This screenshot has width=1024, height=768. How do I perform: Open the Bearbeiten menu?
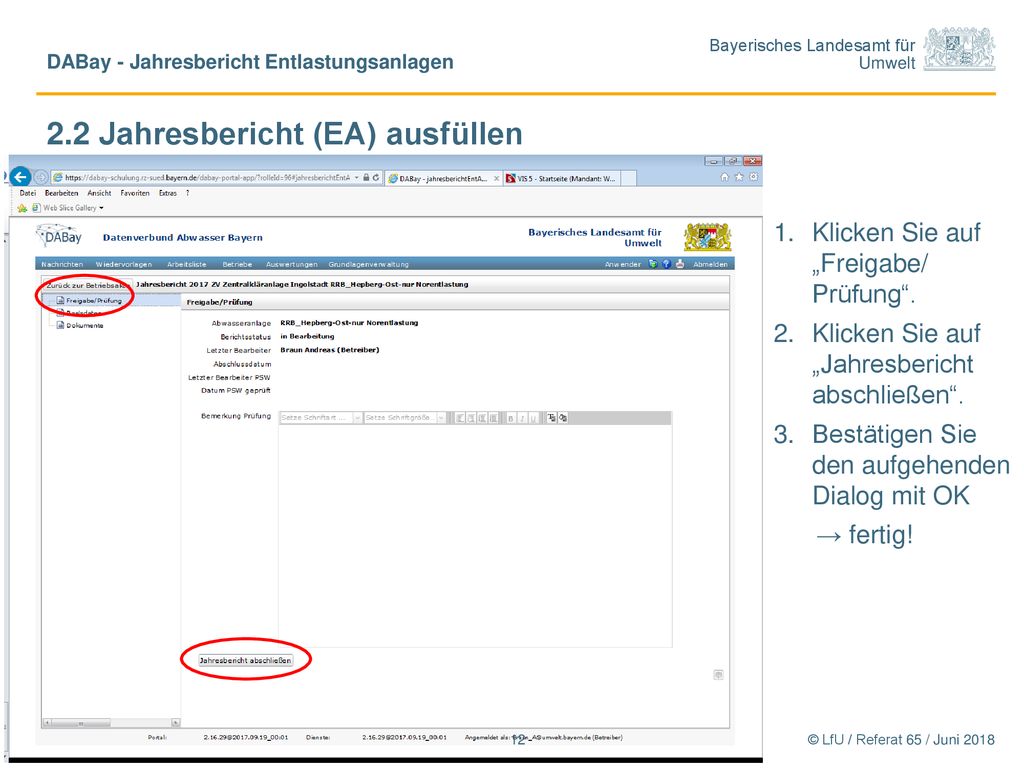click(61, 193)
